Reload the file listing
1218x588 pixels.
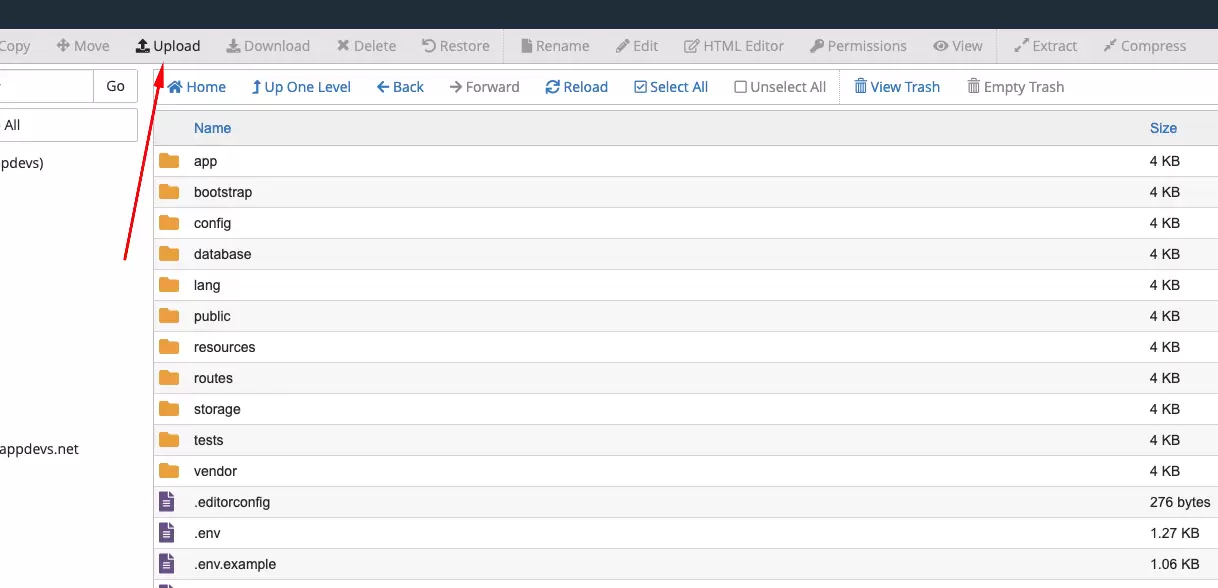click(x=577, y=87)
